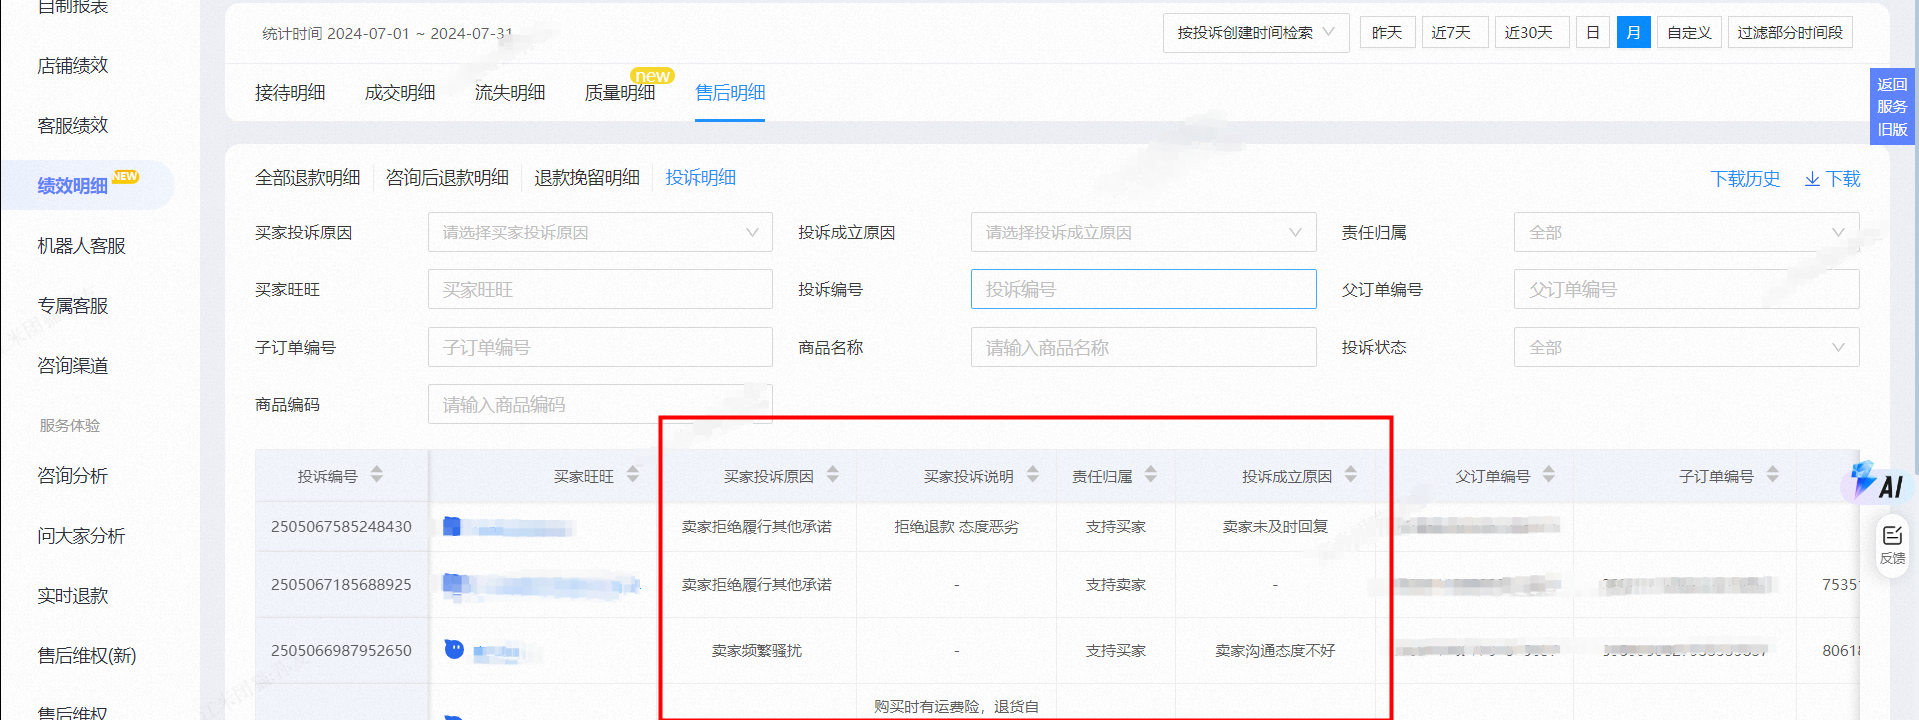Click 昨天 date range button

point(1387,33)
